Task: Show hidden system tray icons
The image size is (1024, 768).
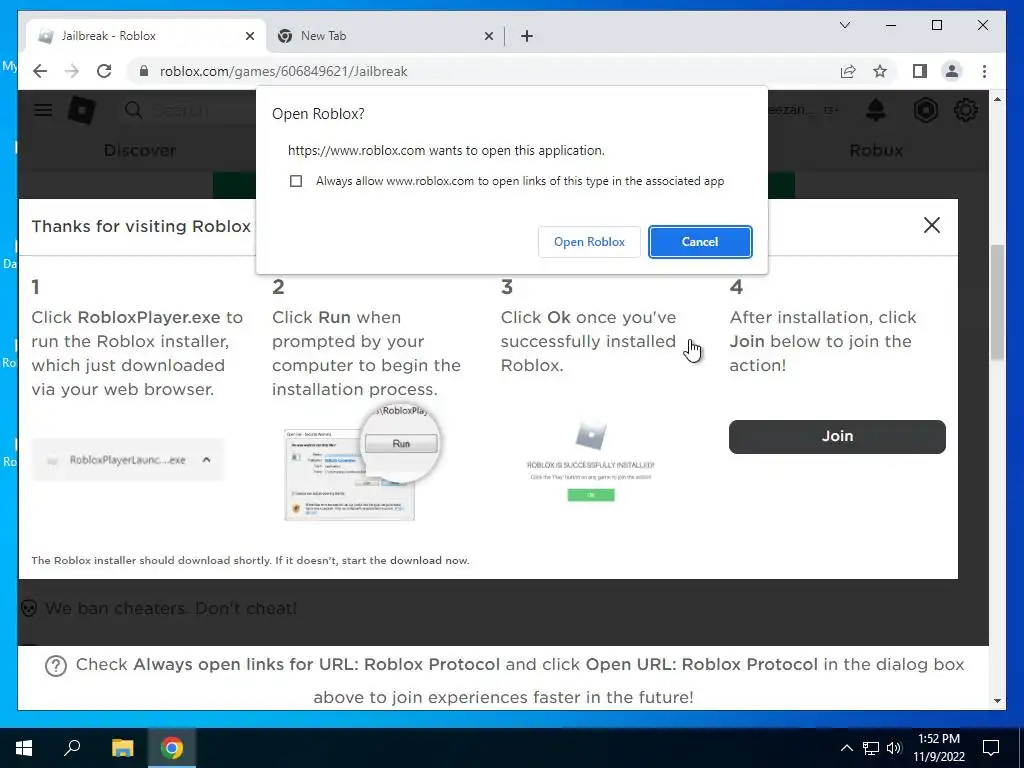Action: pos(846,748)
